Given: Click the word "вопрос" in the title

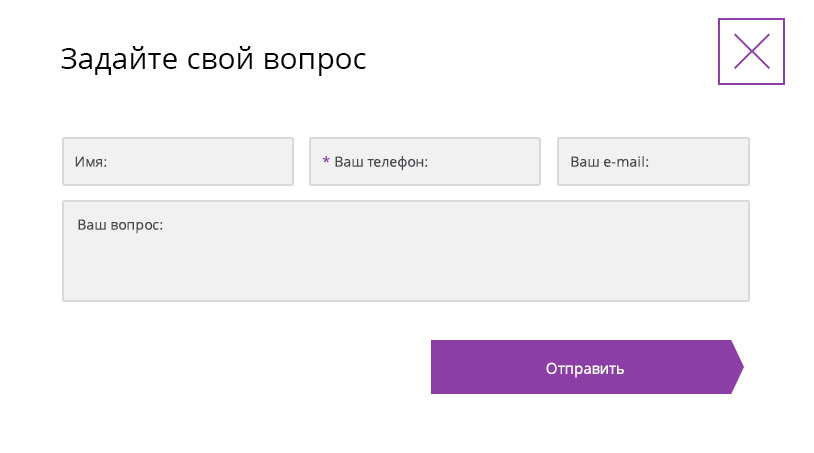Looking at the screenshot, I should tap(314, 60).
